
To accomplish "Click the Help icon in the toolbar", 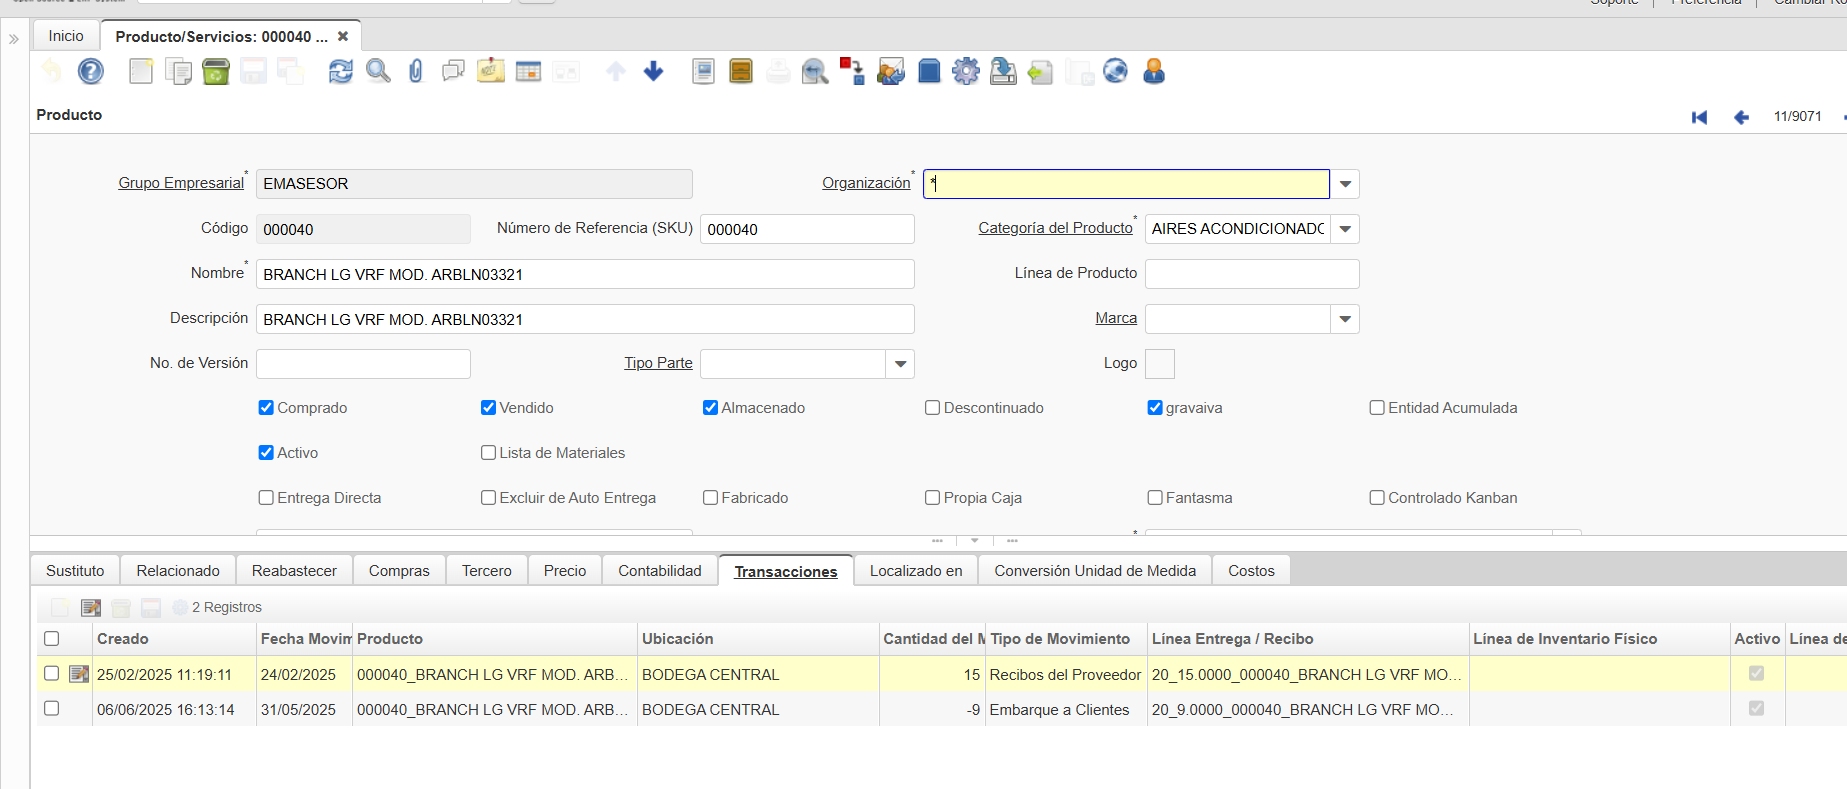I will [x=91, y=71].
